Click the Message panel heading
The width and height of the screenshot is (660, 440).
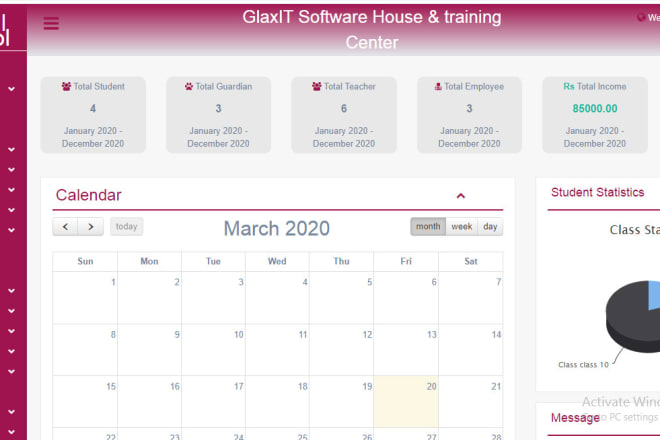click(x=575, y=418)
